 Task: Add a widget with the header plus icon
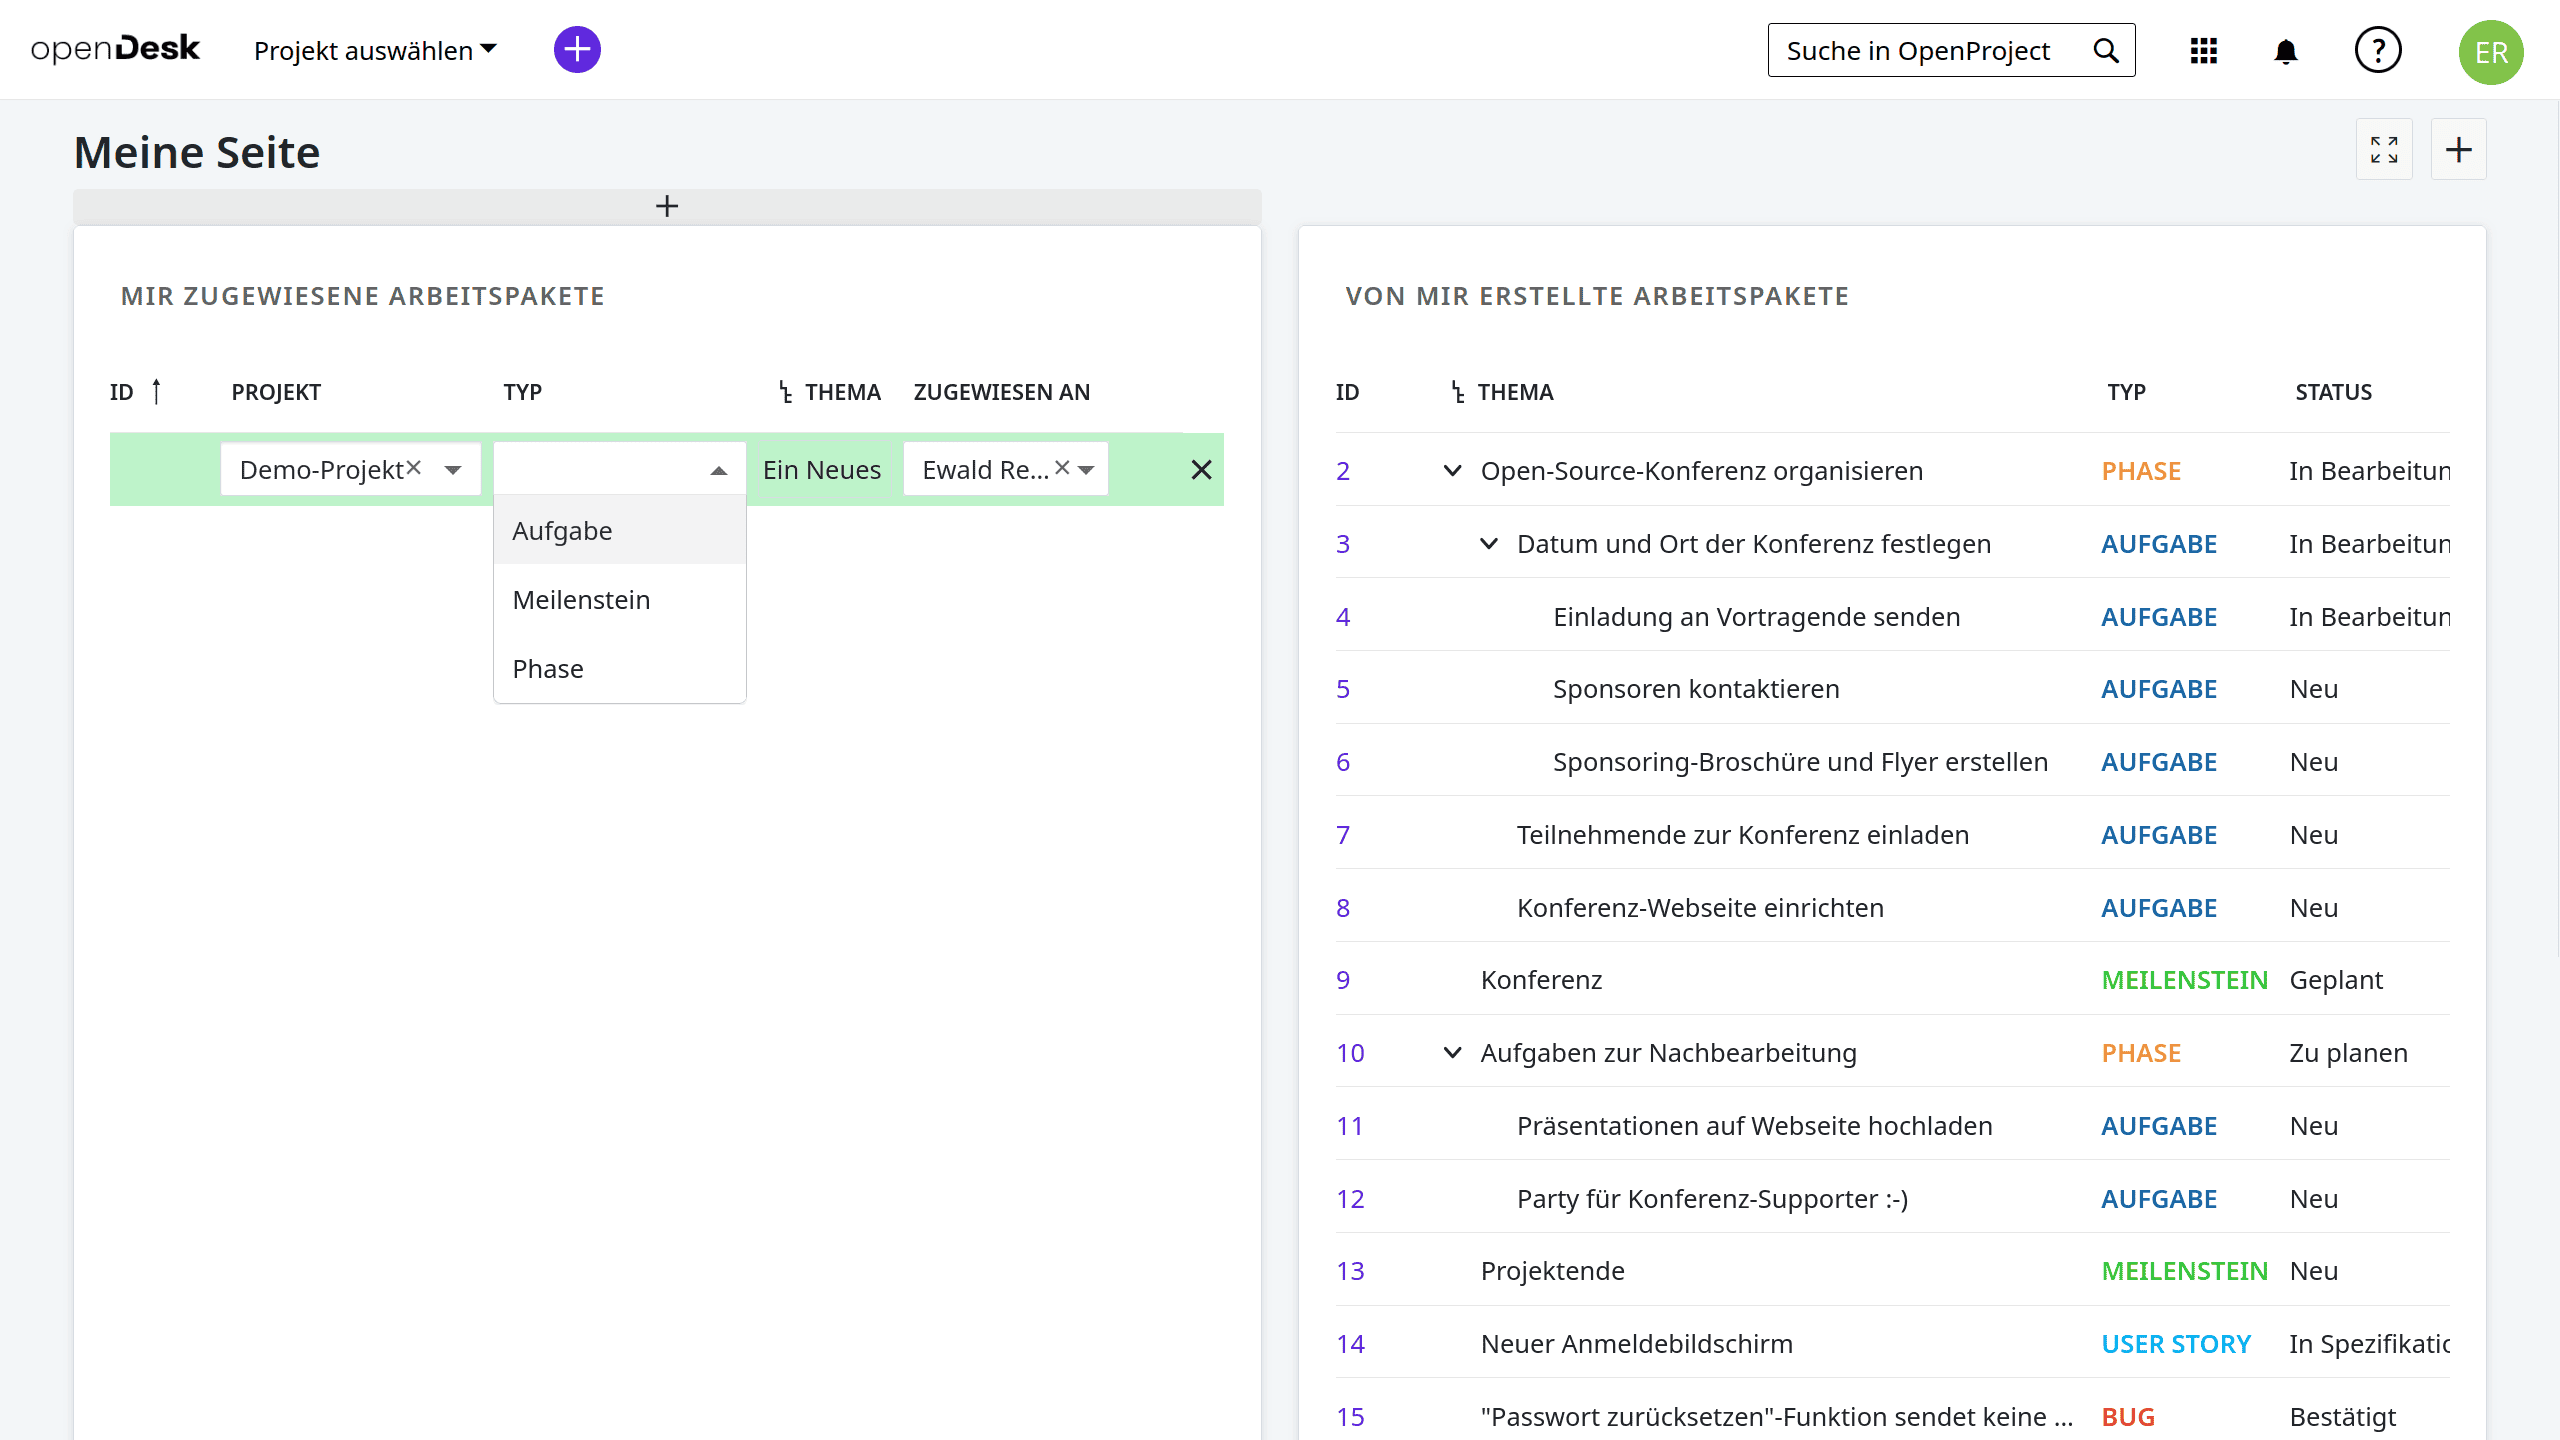(2458, 150)
